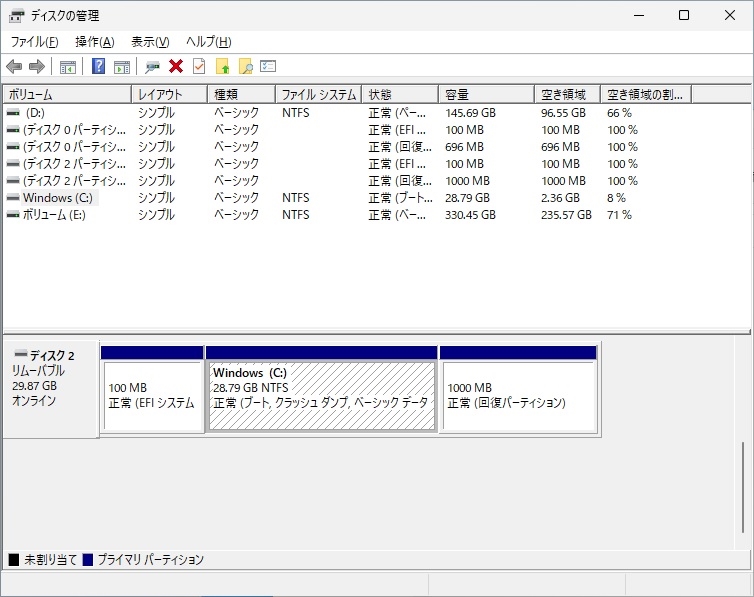The image size is (754, 597).
Task: Toggle the console tree pane icon
Action: 68,67
